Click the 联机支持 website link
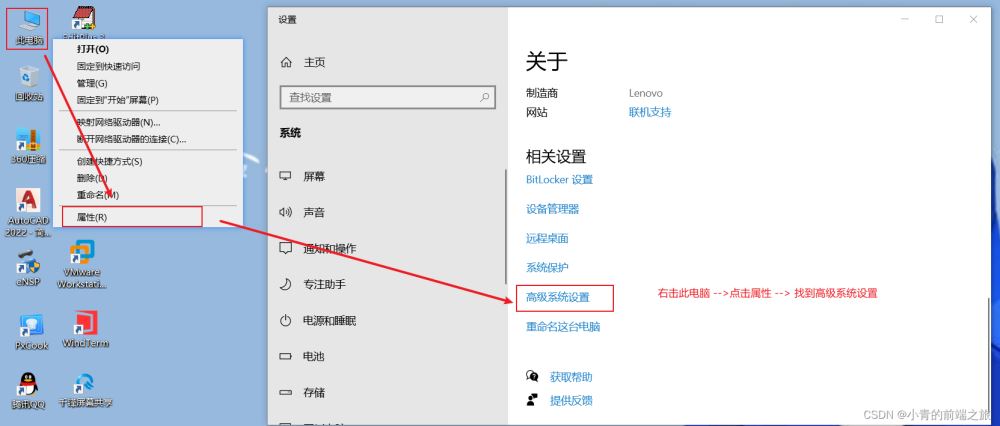Viewport: 1000px width, 426px height. [649, 112]
